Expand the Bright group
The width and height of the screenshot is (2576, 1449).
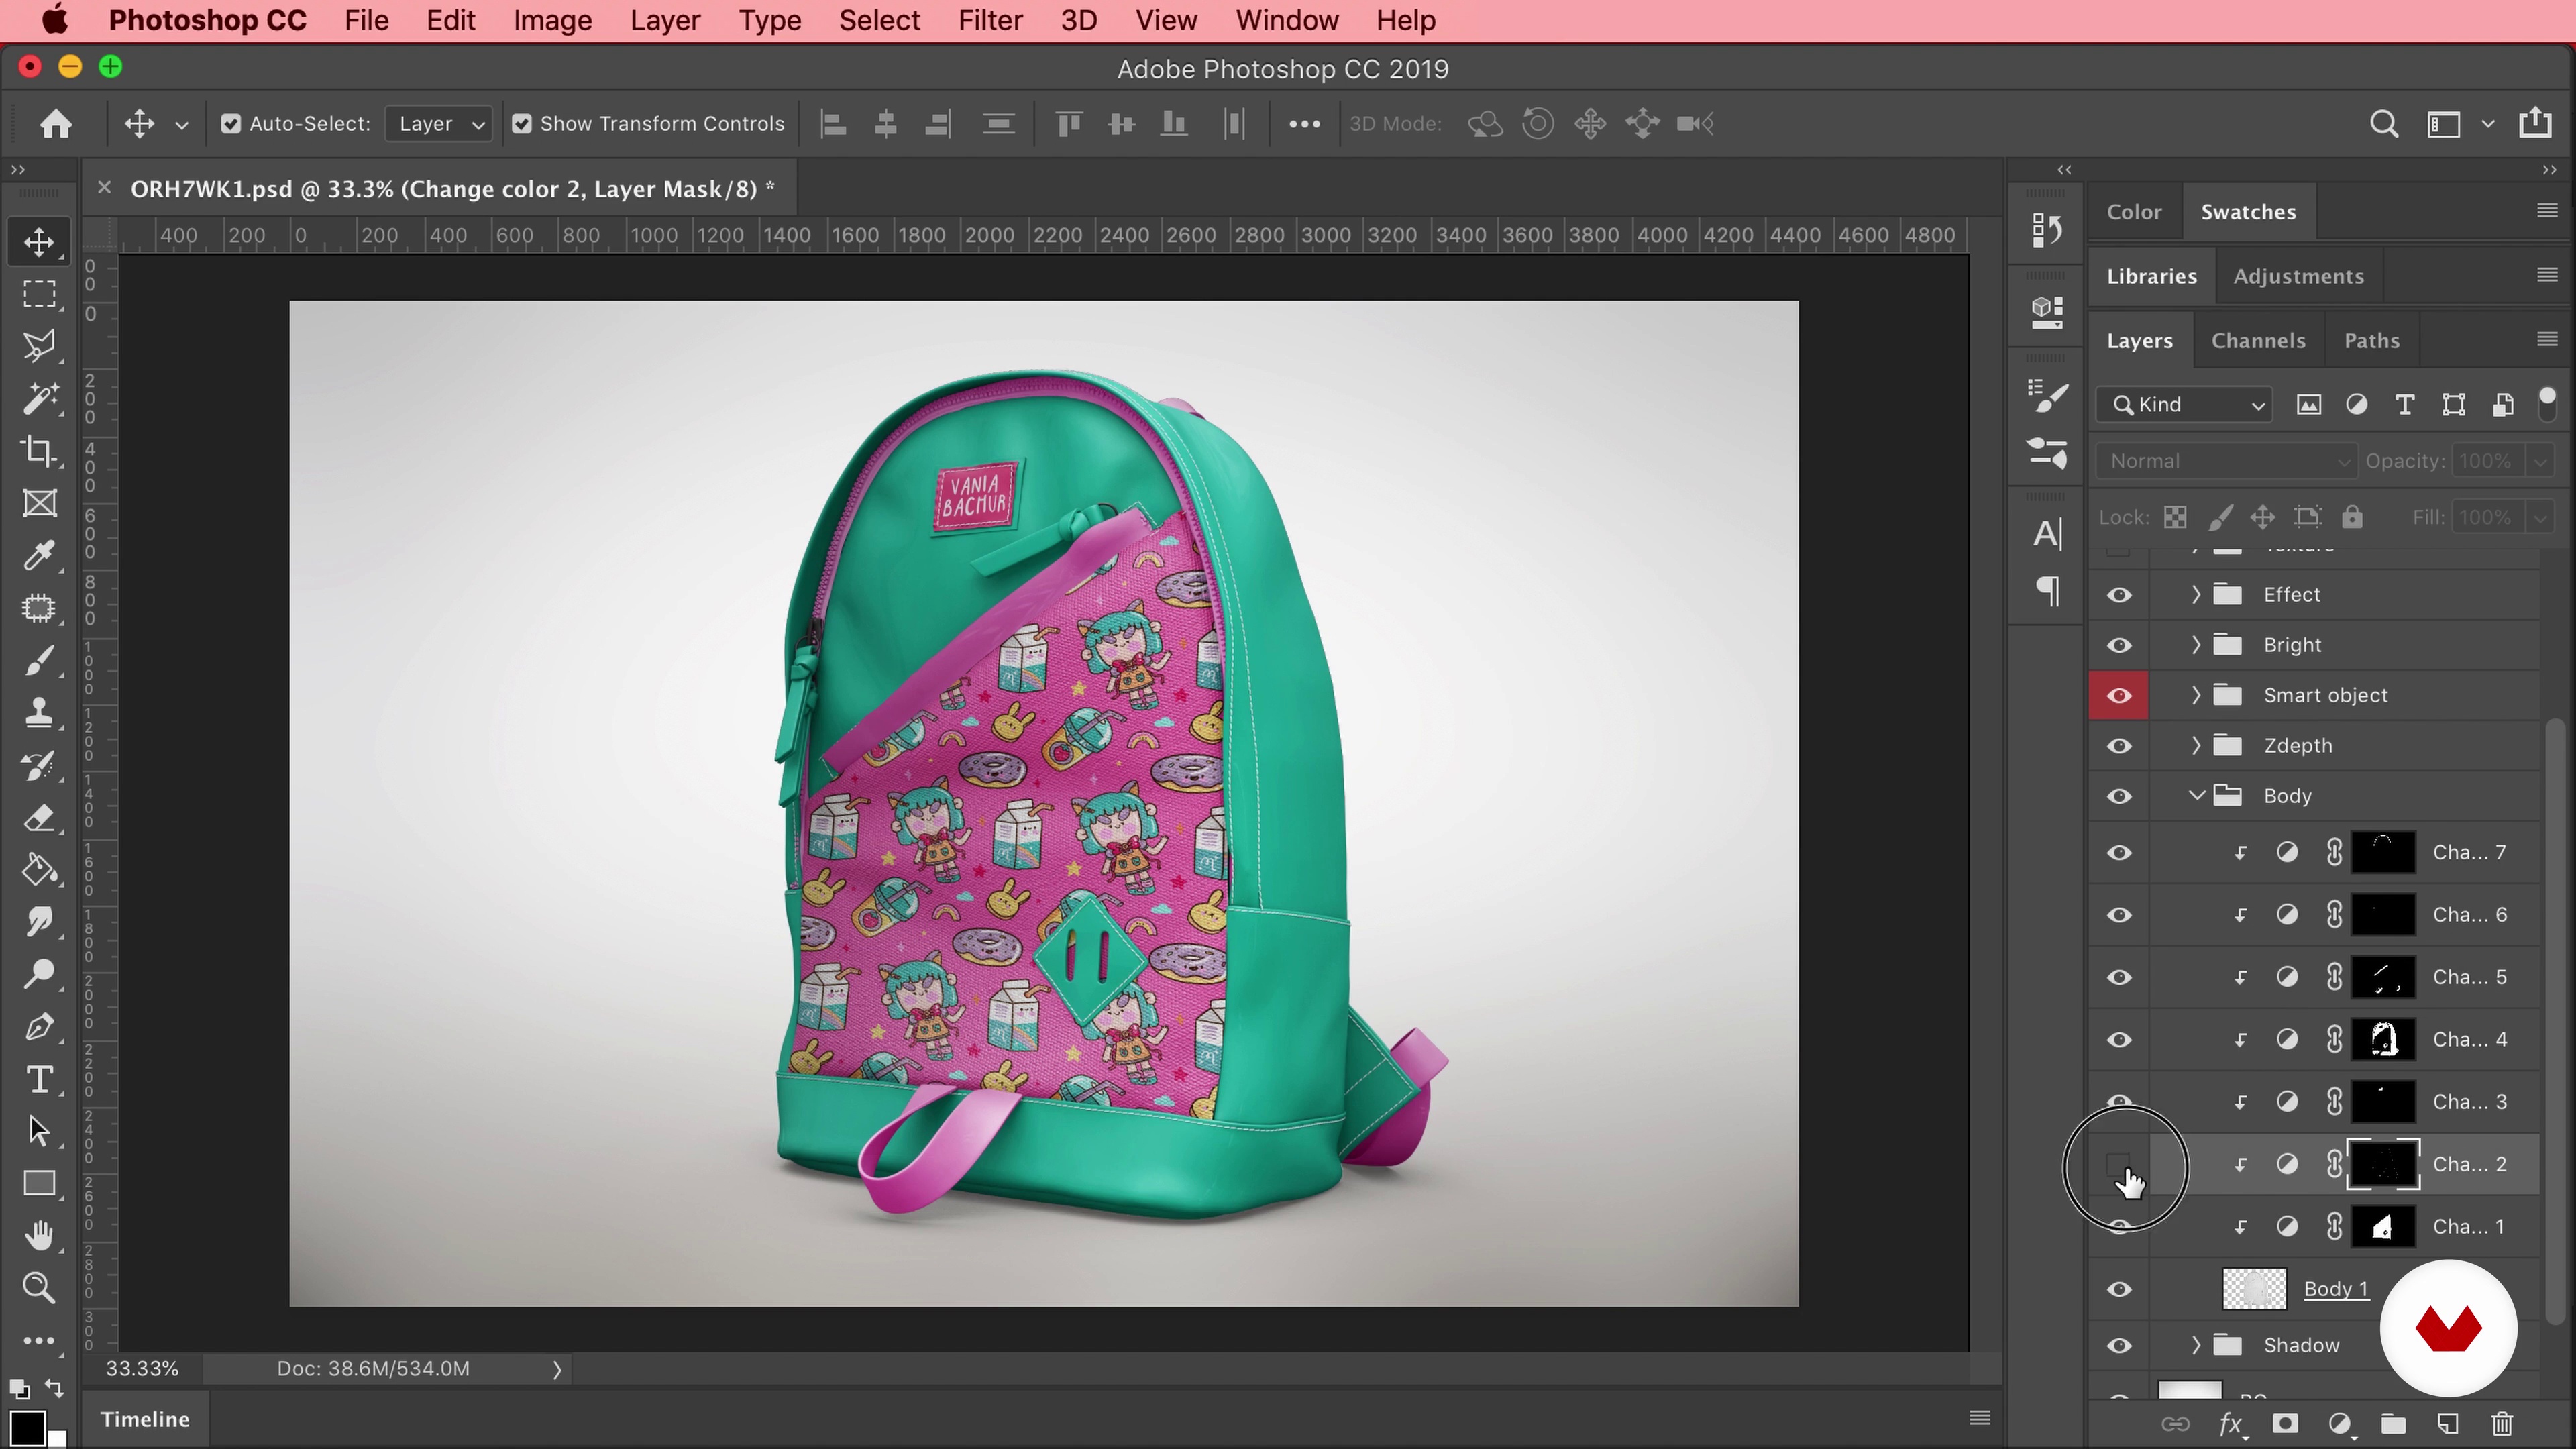coord(2196,645)
